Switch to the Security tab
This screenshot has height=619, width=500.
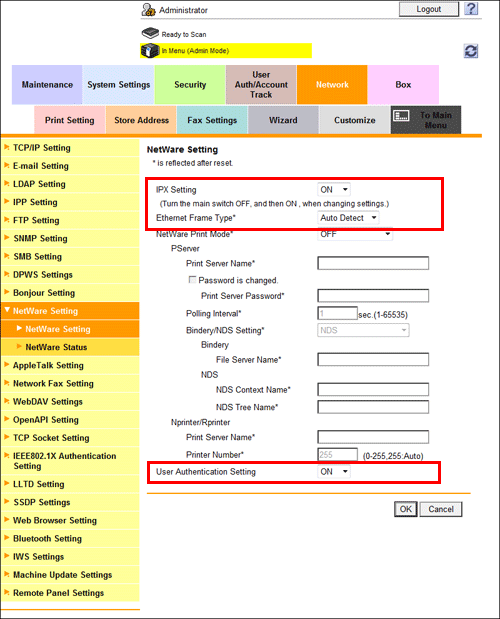point(190,84)
